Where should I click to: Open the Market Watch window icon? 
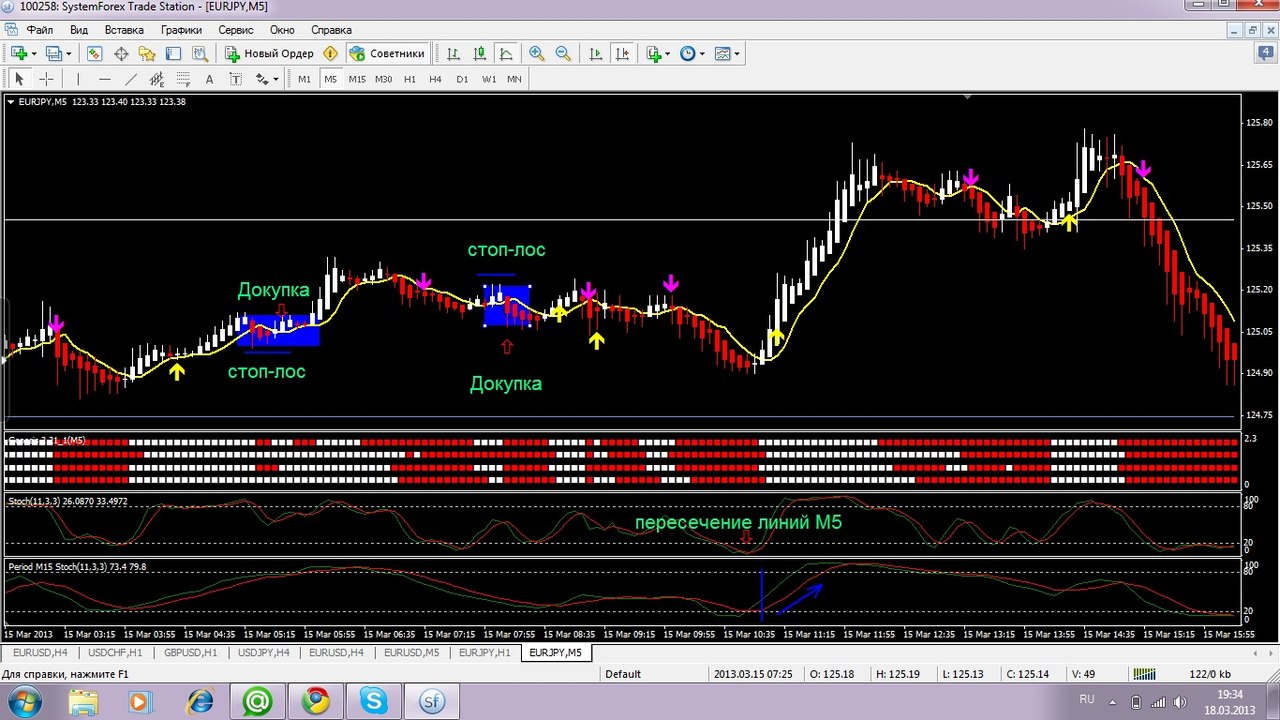click(x=95, y=53)
